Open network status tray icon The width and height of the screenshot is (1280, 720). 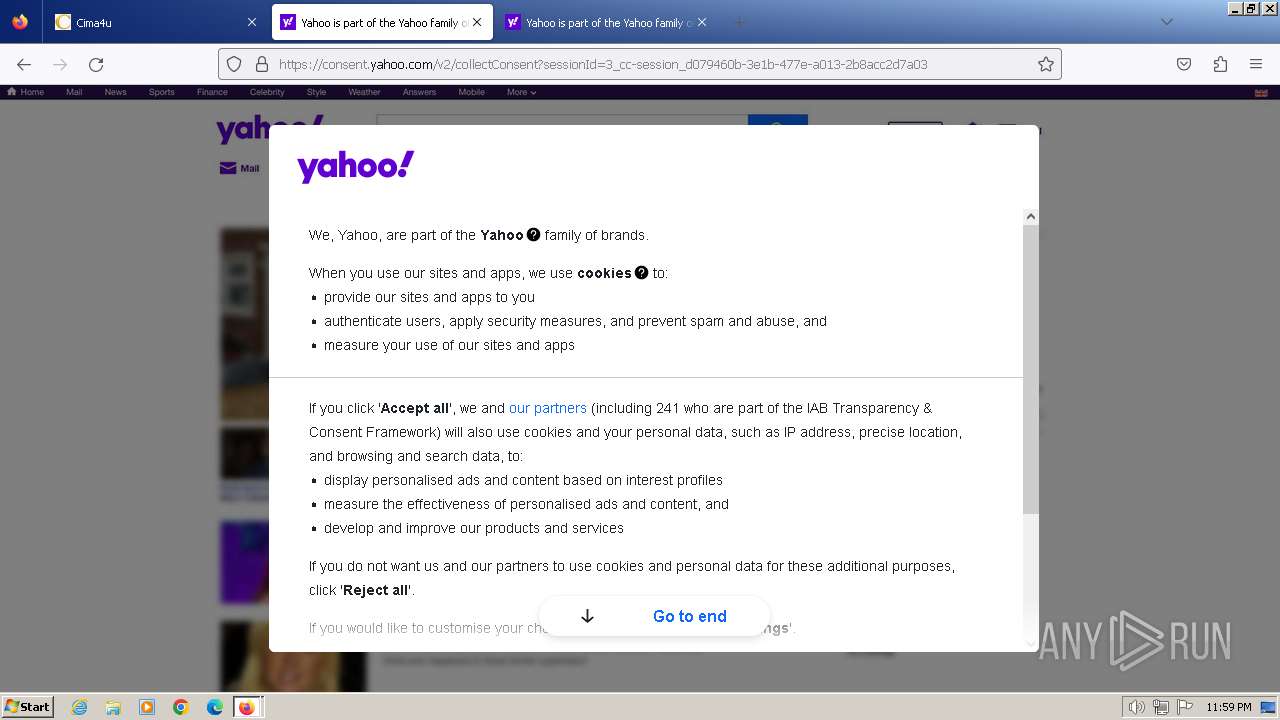coord(1161,707)
